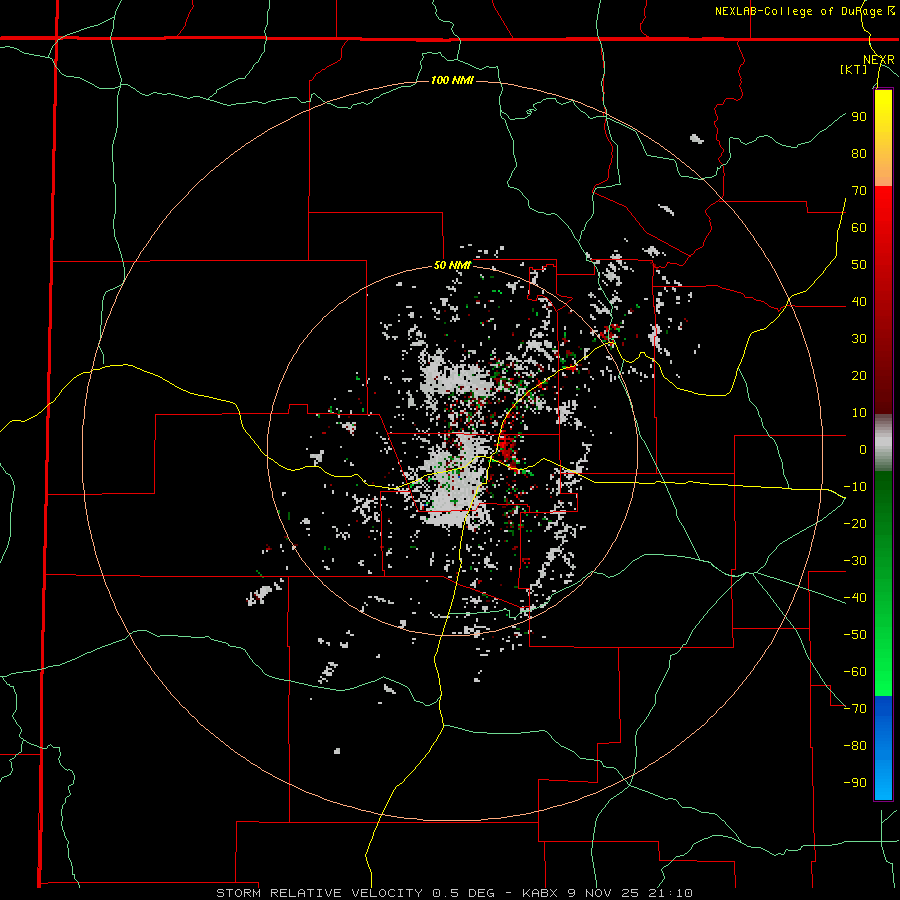Click the -10 value on the color scale
Viewport: 900px width, 900px height.
855,487
